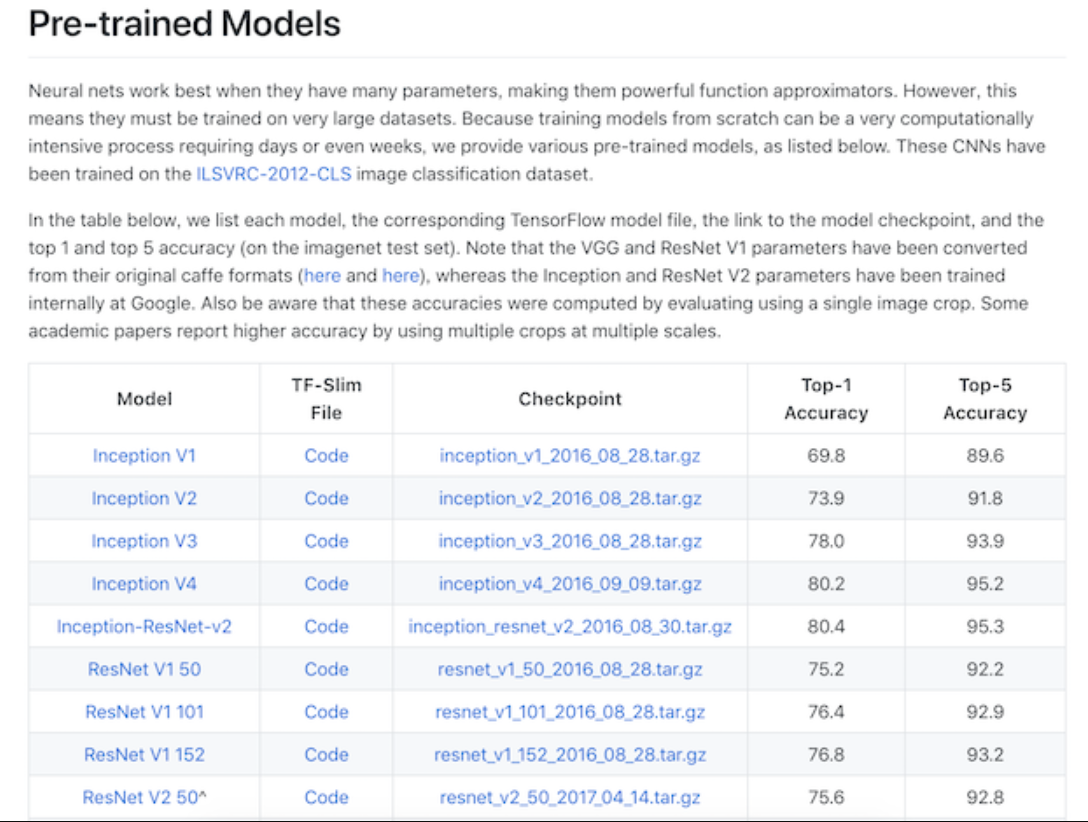
Task: Open the Code link for Inception V2
Action: tap(326, 498)
